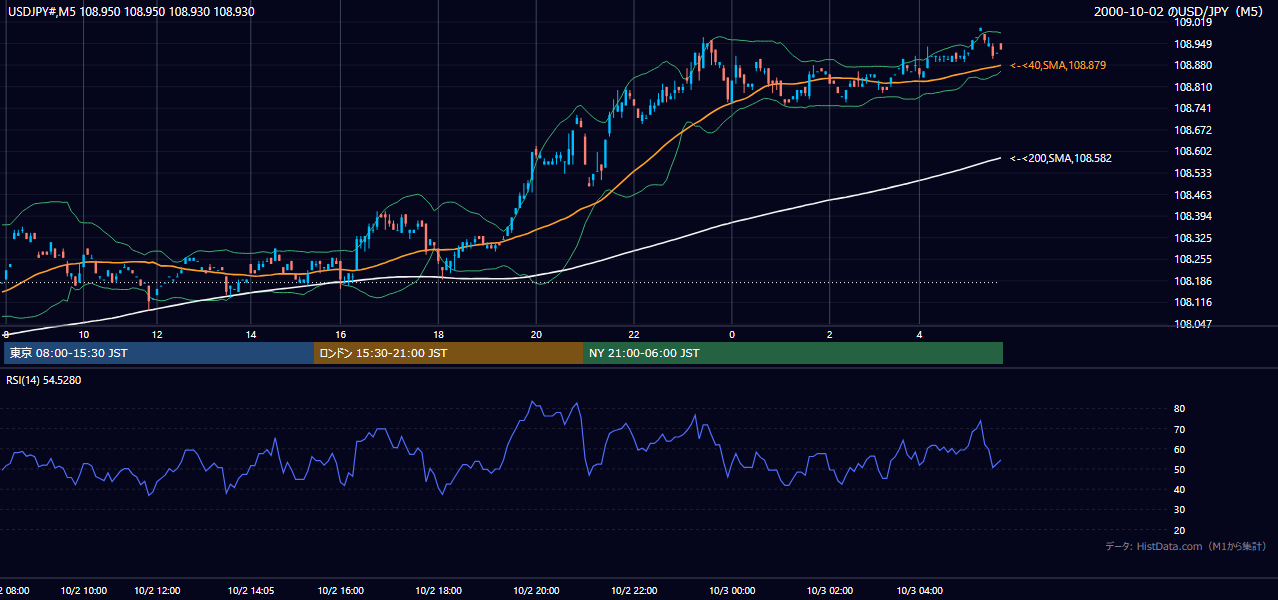The image size is (1278, 600).
Task: Click hour marker 22 on price chart axis
Action: [x=634, y=334]
